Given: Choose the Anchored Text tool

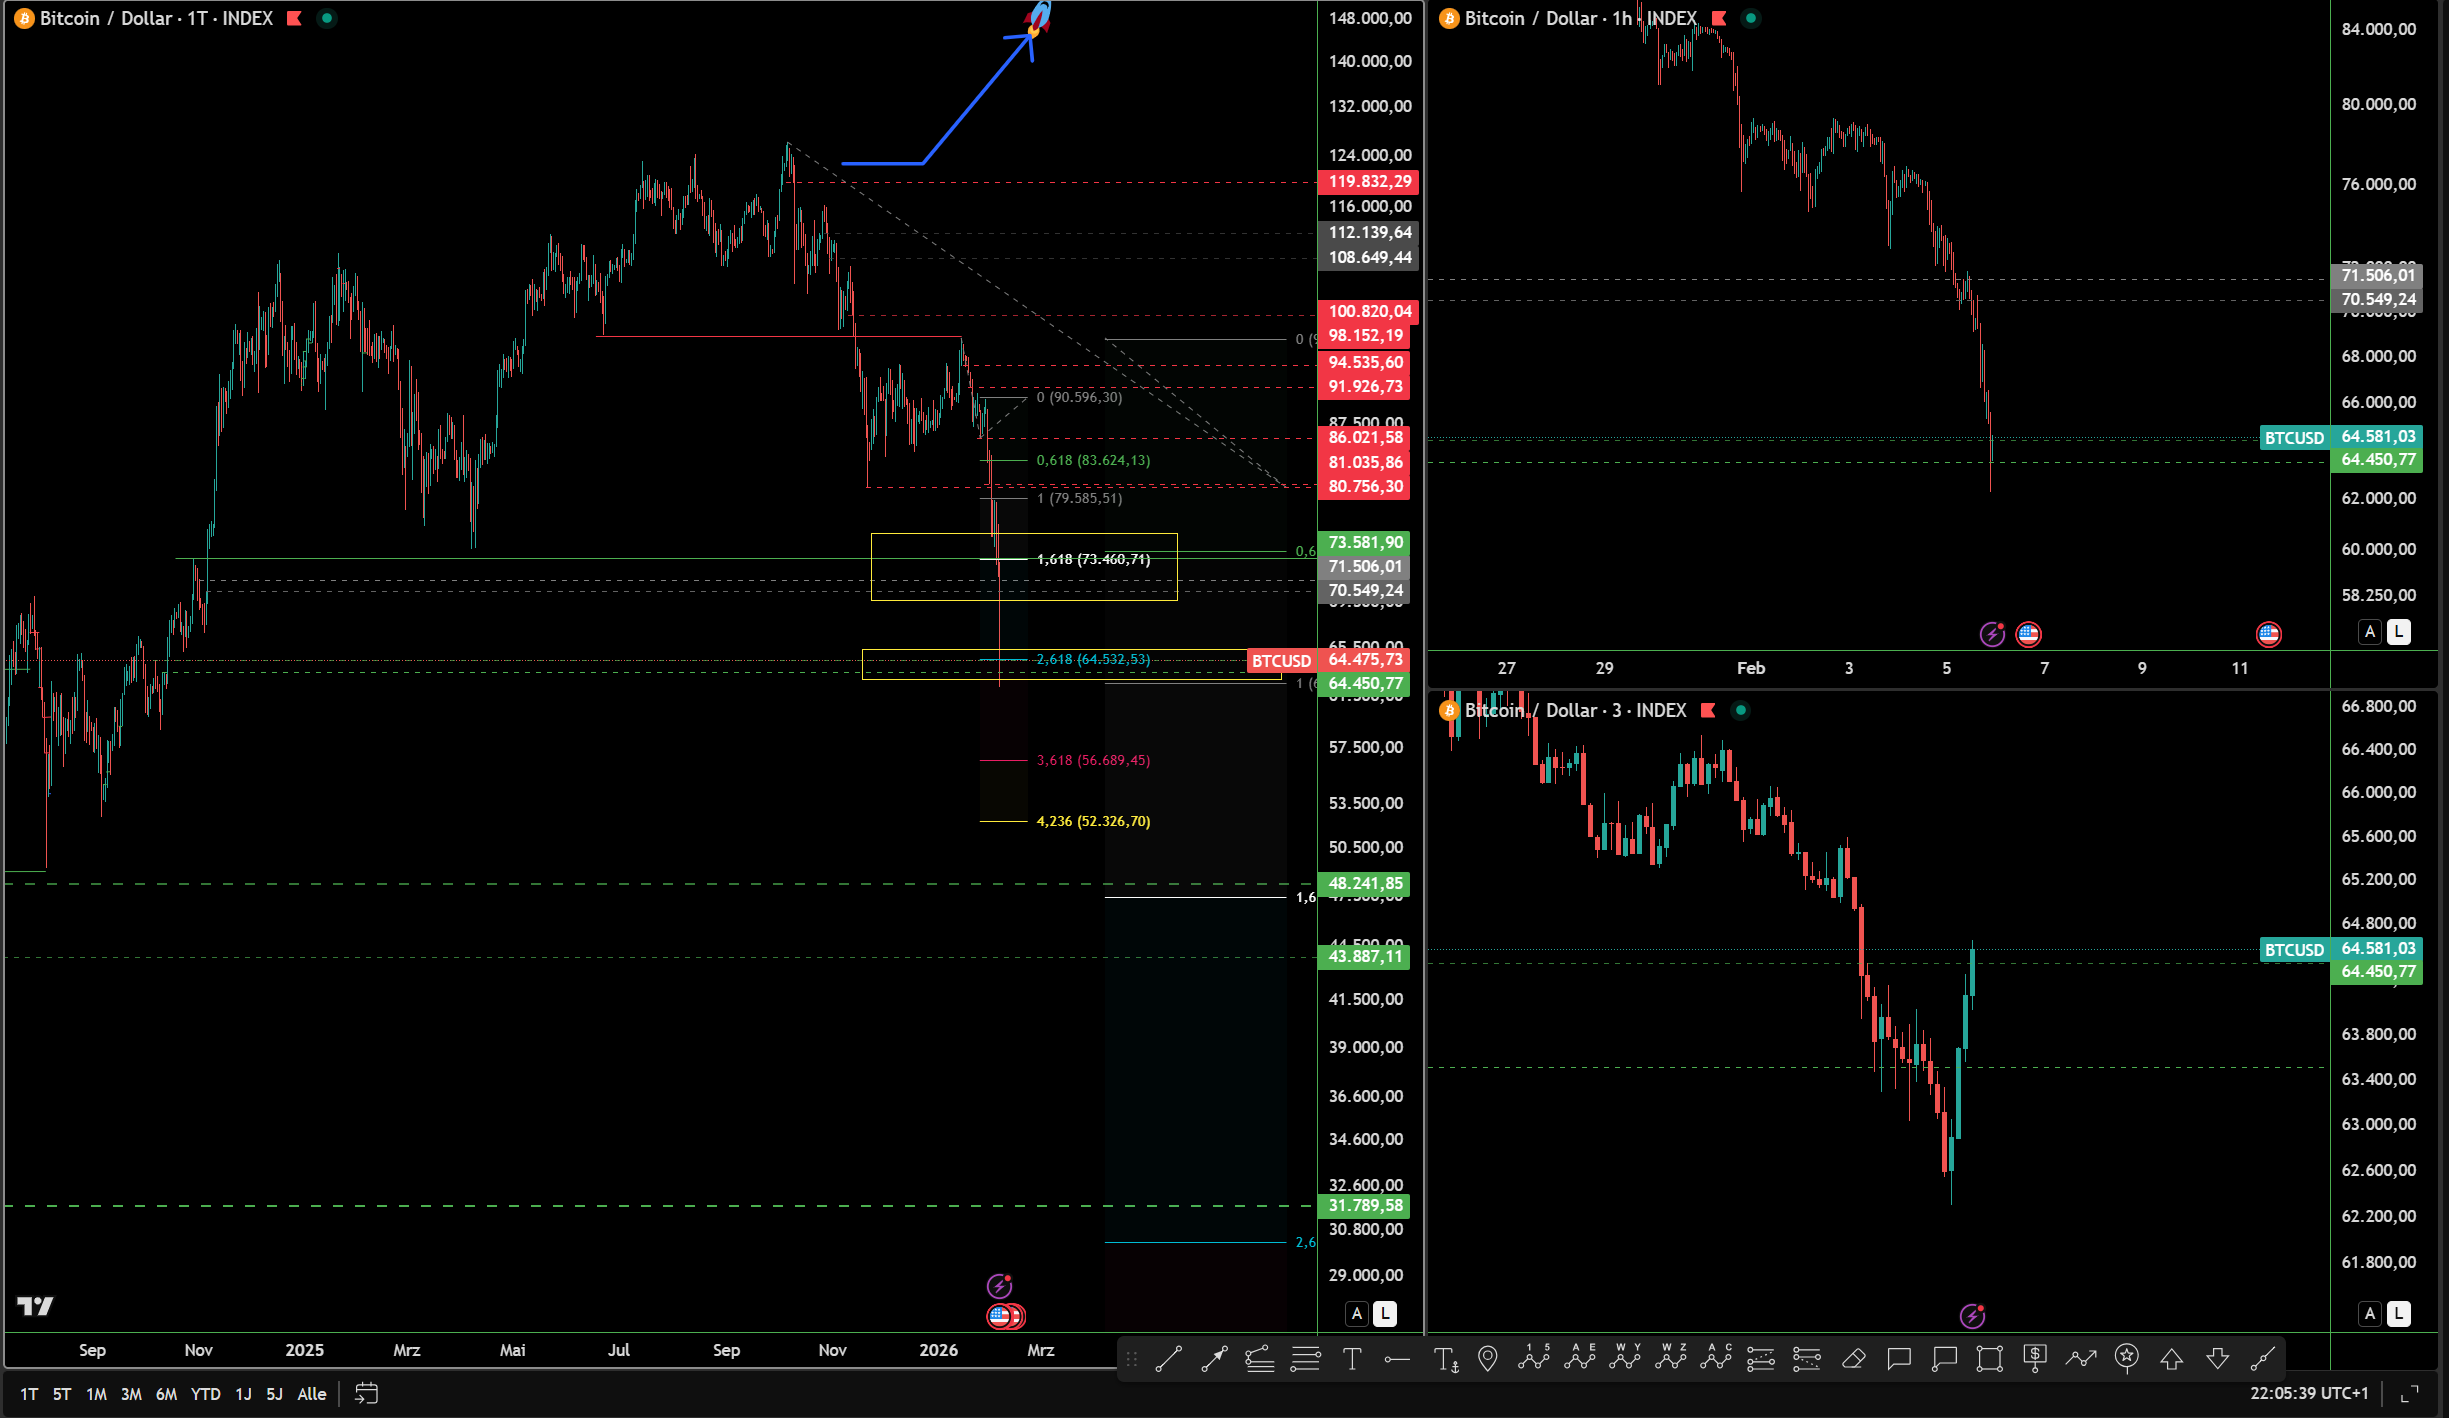Looking at the screenshot, I should pos(1445,1358).
